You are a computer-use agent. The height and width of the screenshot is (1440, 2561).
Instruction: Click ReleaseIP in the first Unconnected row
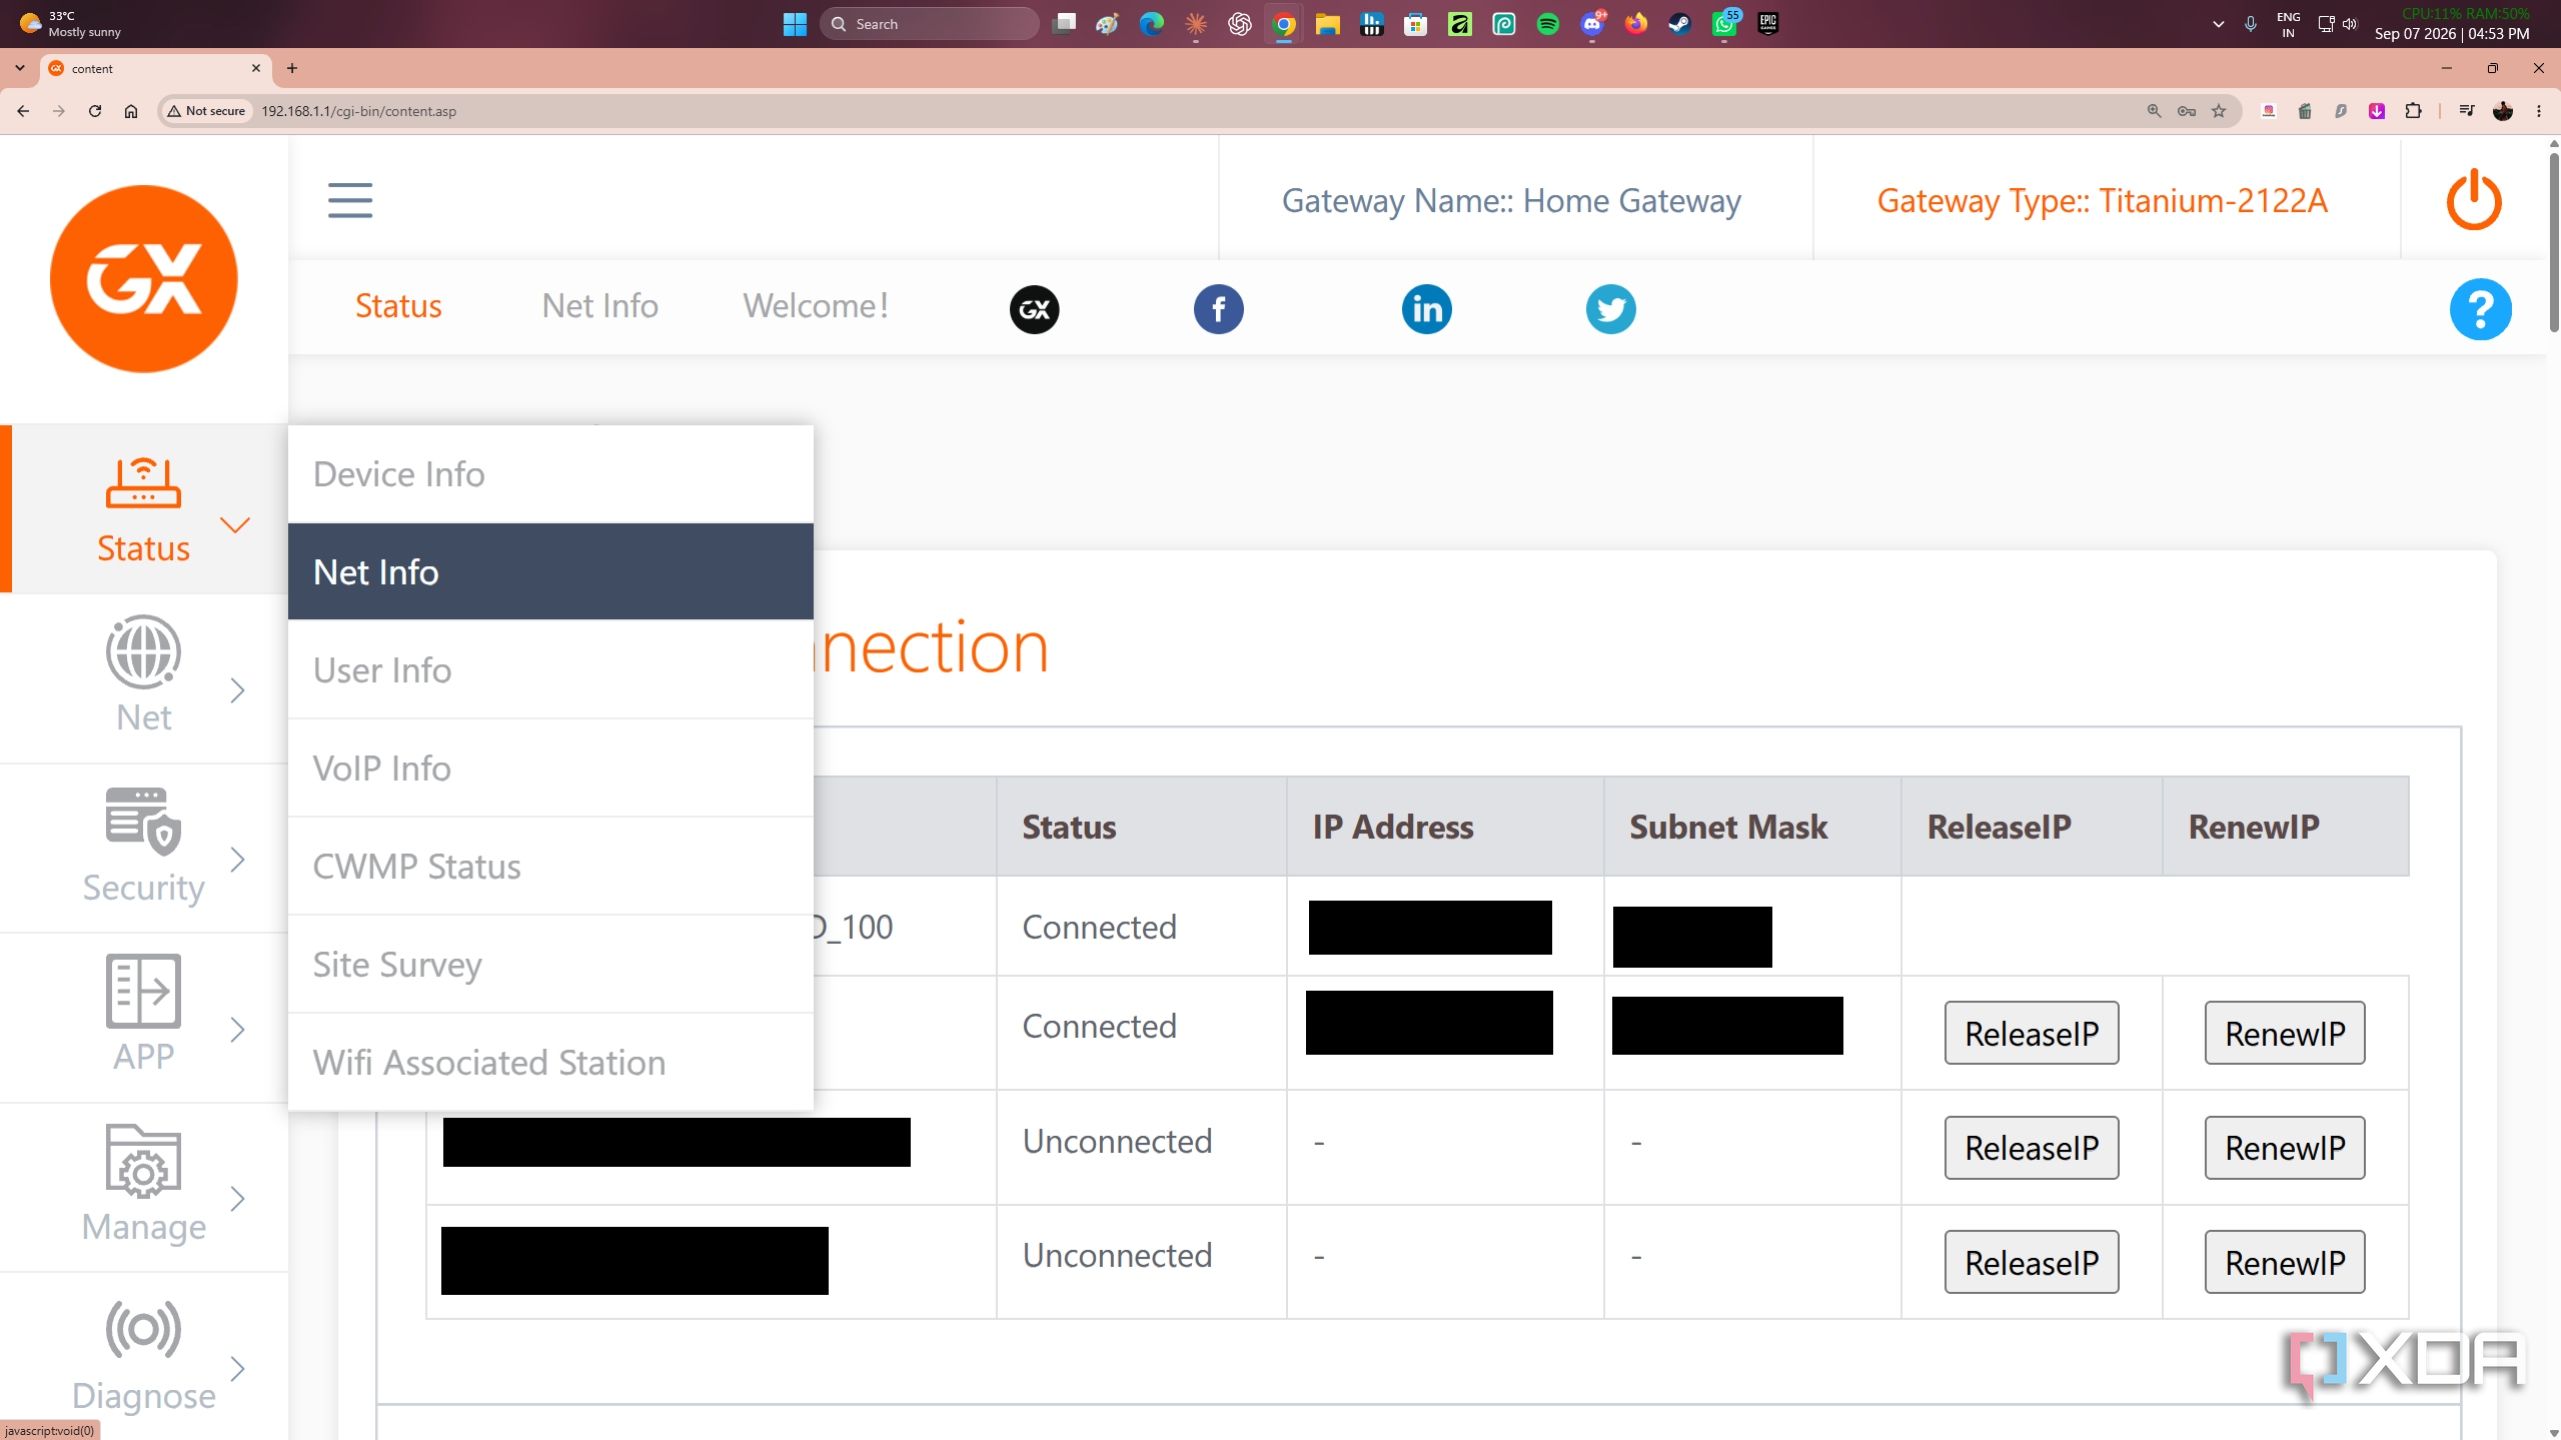[2031, 1148]
